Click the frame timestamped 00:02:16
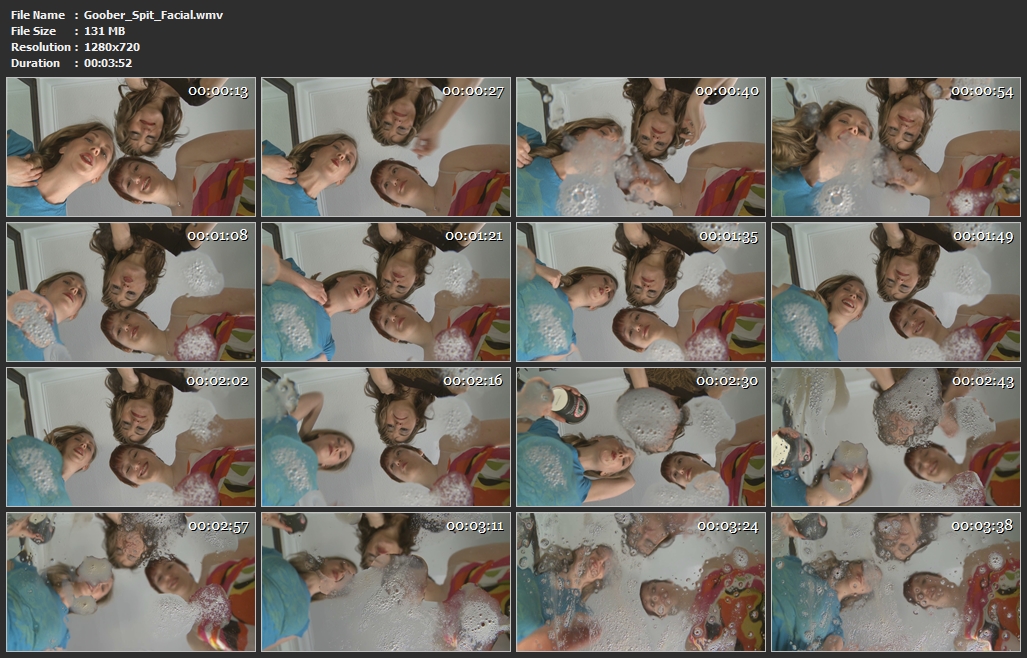 [x=386, y=437]
